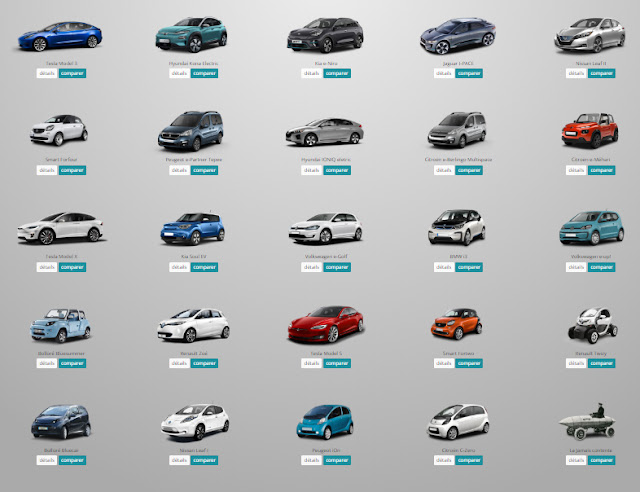The height and width of the screenshot is (492, 640).
Task: Select the teal Hyundai Kona Electric picture
Action: click(x=191, y=34)
